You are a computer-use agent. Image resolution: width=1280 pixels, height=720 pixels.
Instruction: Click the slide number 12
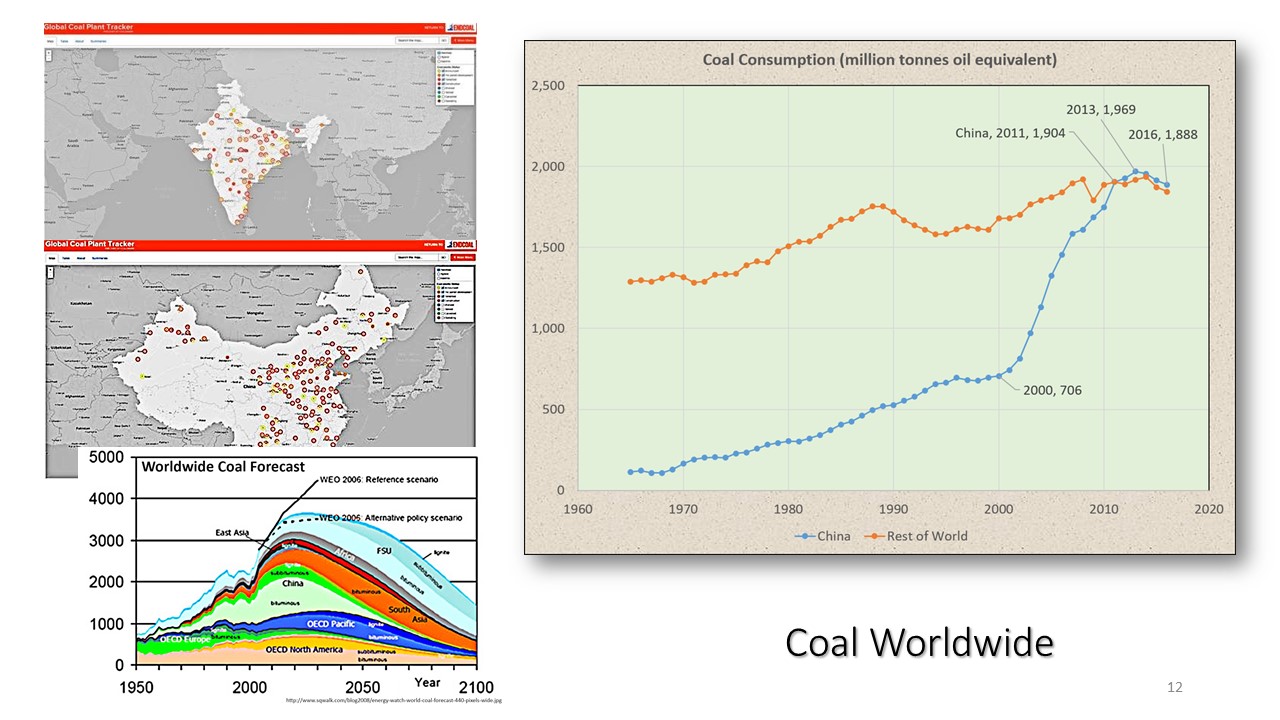click(x=1175, y=687)
